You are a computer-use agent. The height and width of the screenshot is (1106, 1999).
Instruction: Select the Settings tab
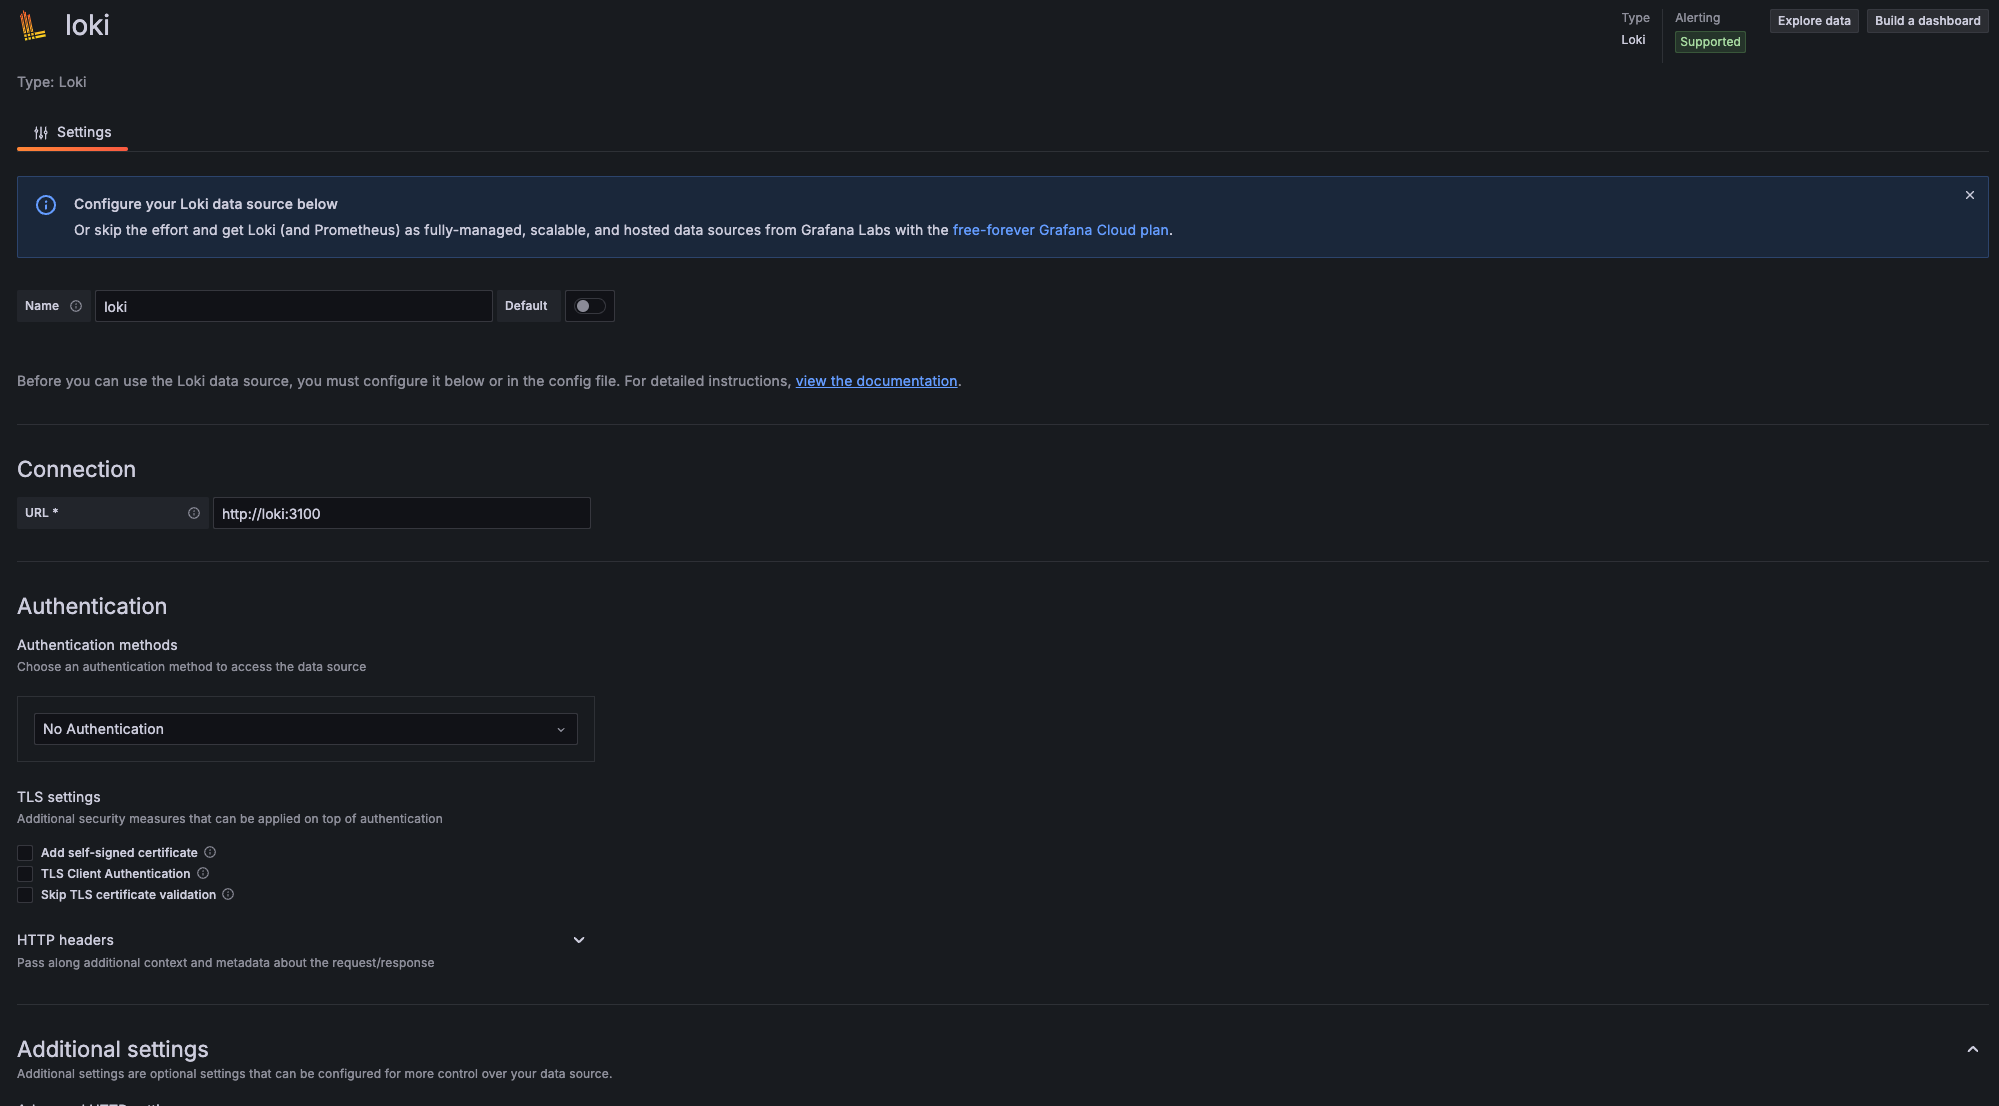pos(73,132)
